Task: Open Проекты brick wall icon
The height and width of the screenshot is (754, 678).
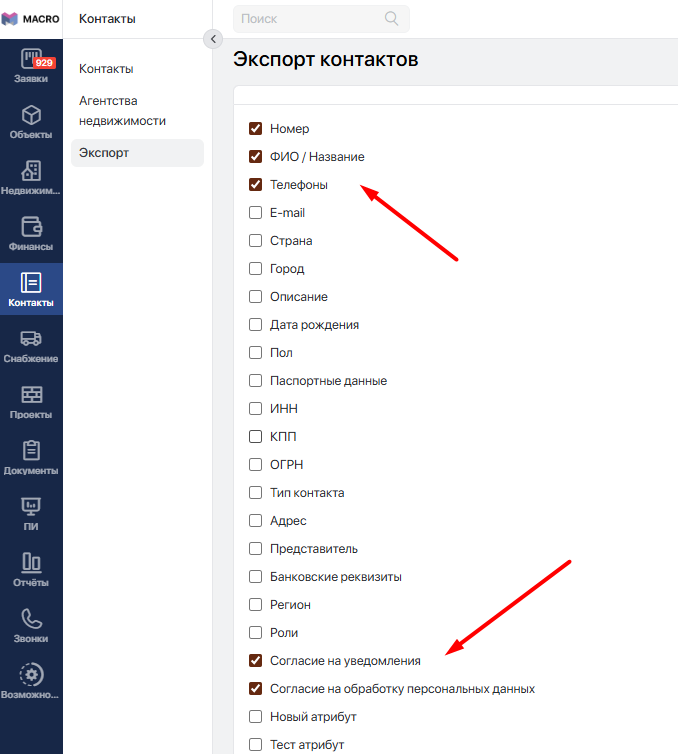Action: point(31,395)
